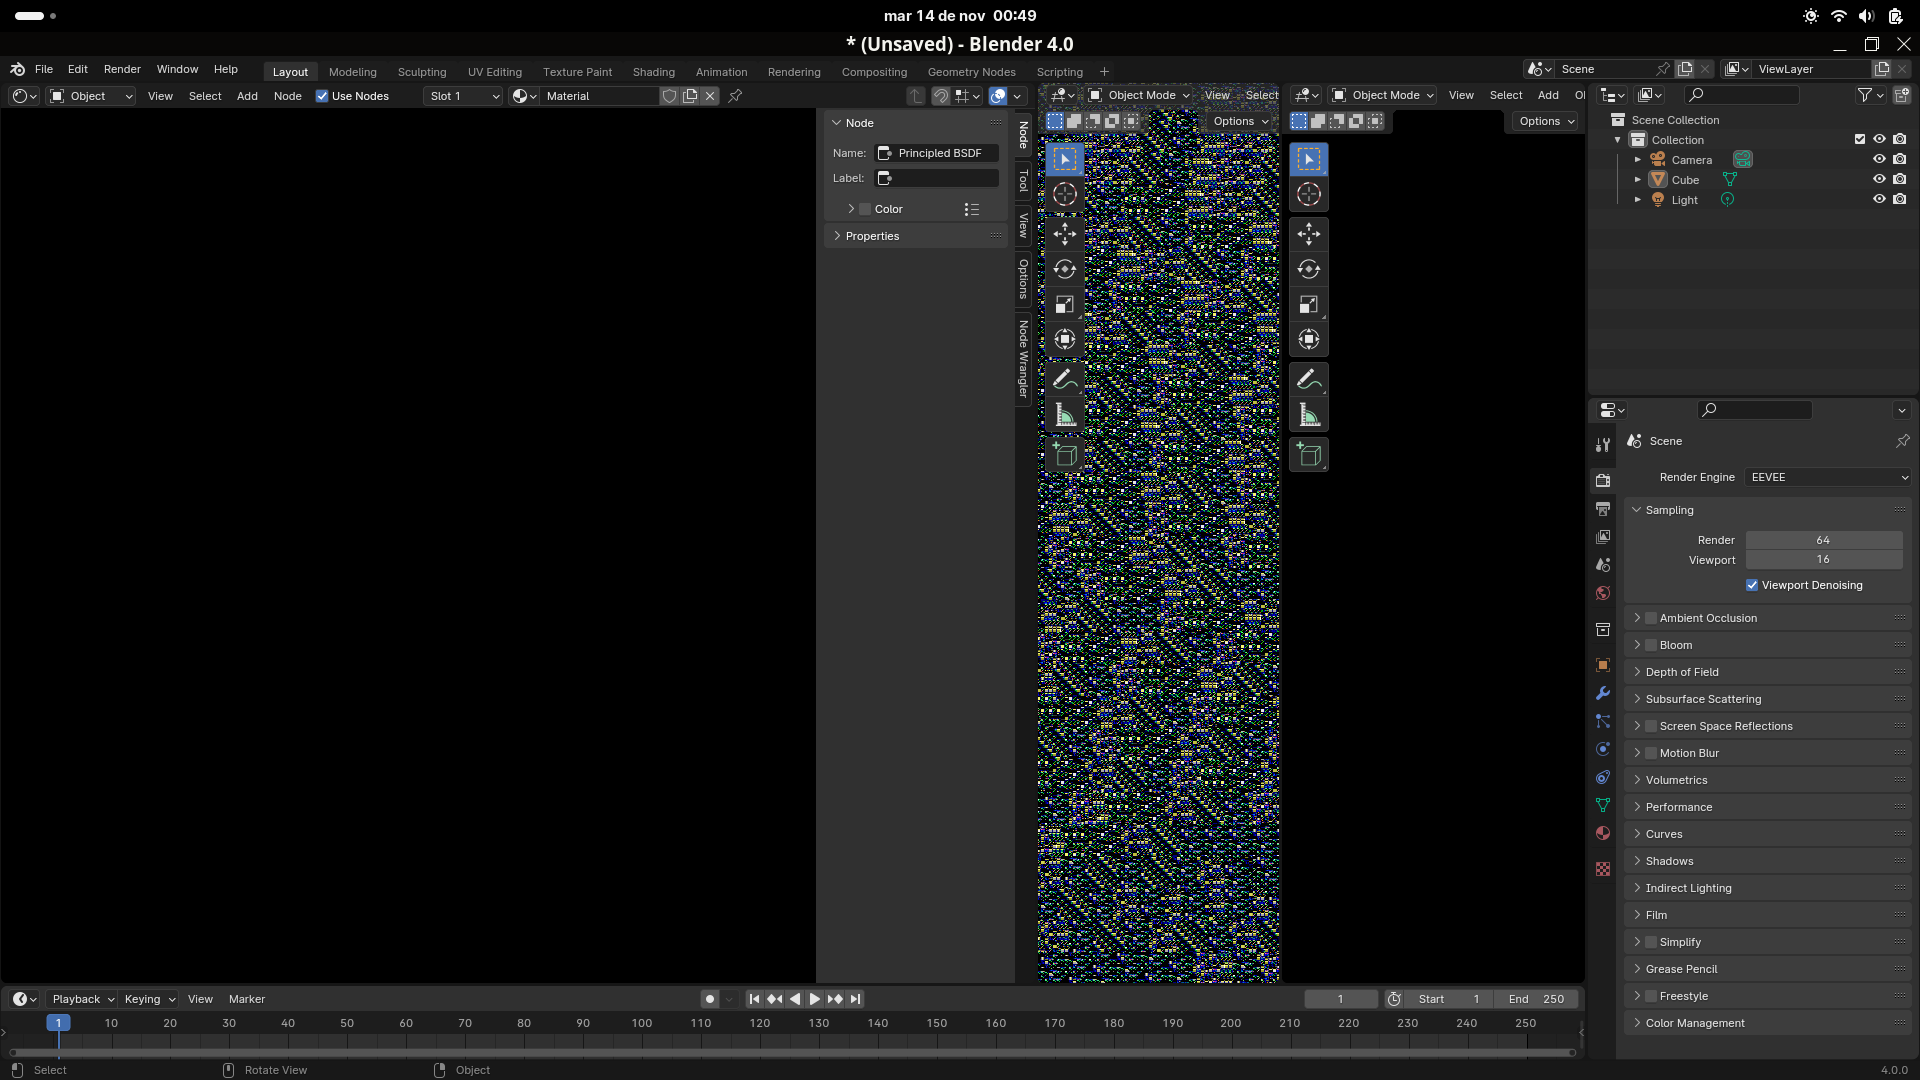1920x1080 pixels.
Task: Hide the Cube in viewport via eye icon
Action: (x=1879, y=179)
